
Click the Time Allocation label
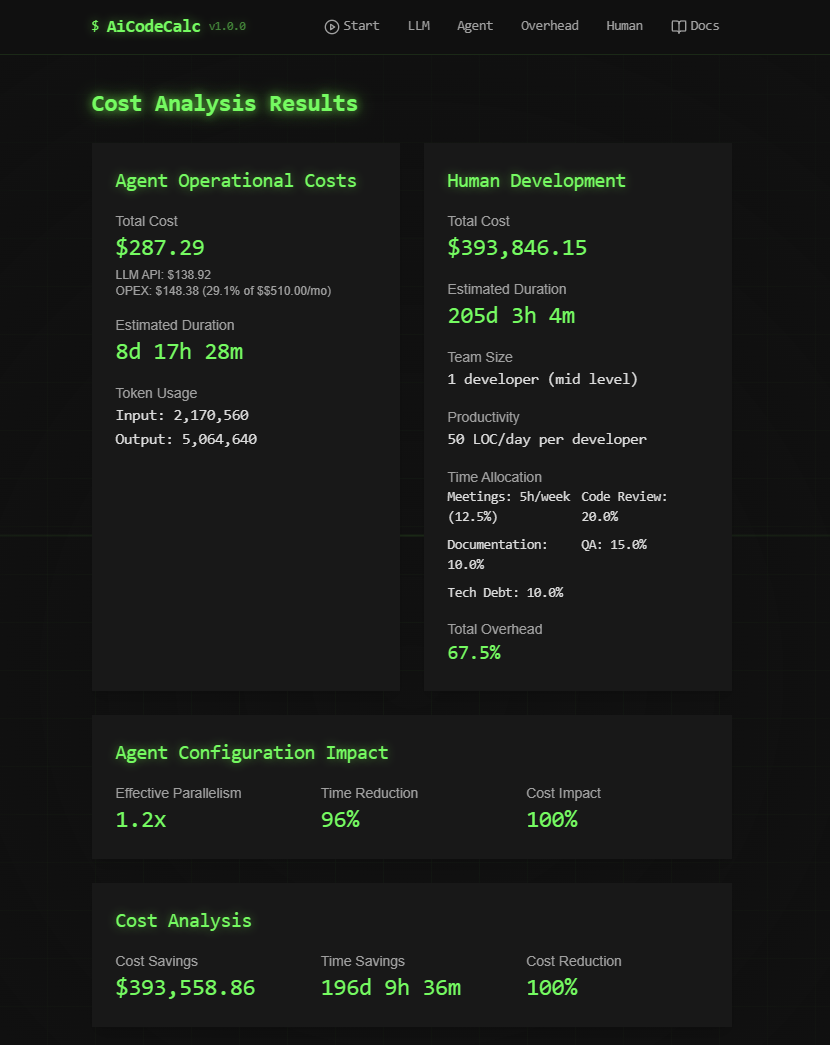tap(495, 477)
